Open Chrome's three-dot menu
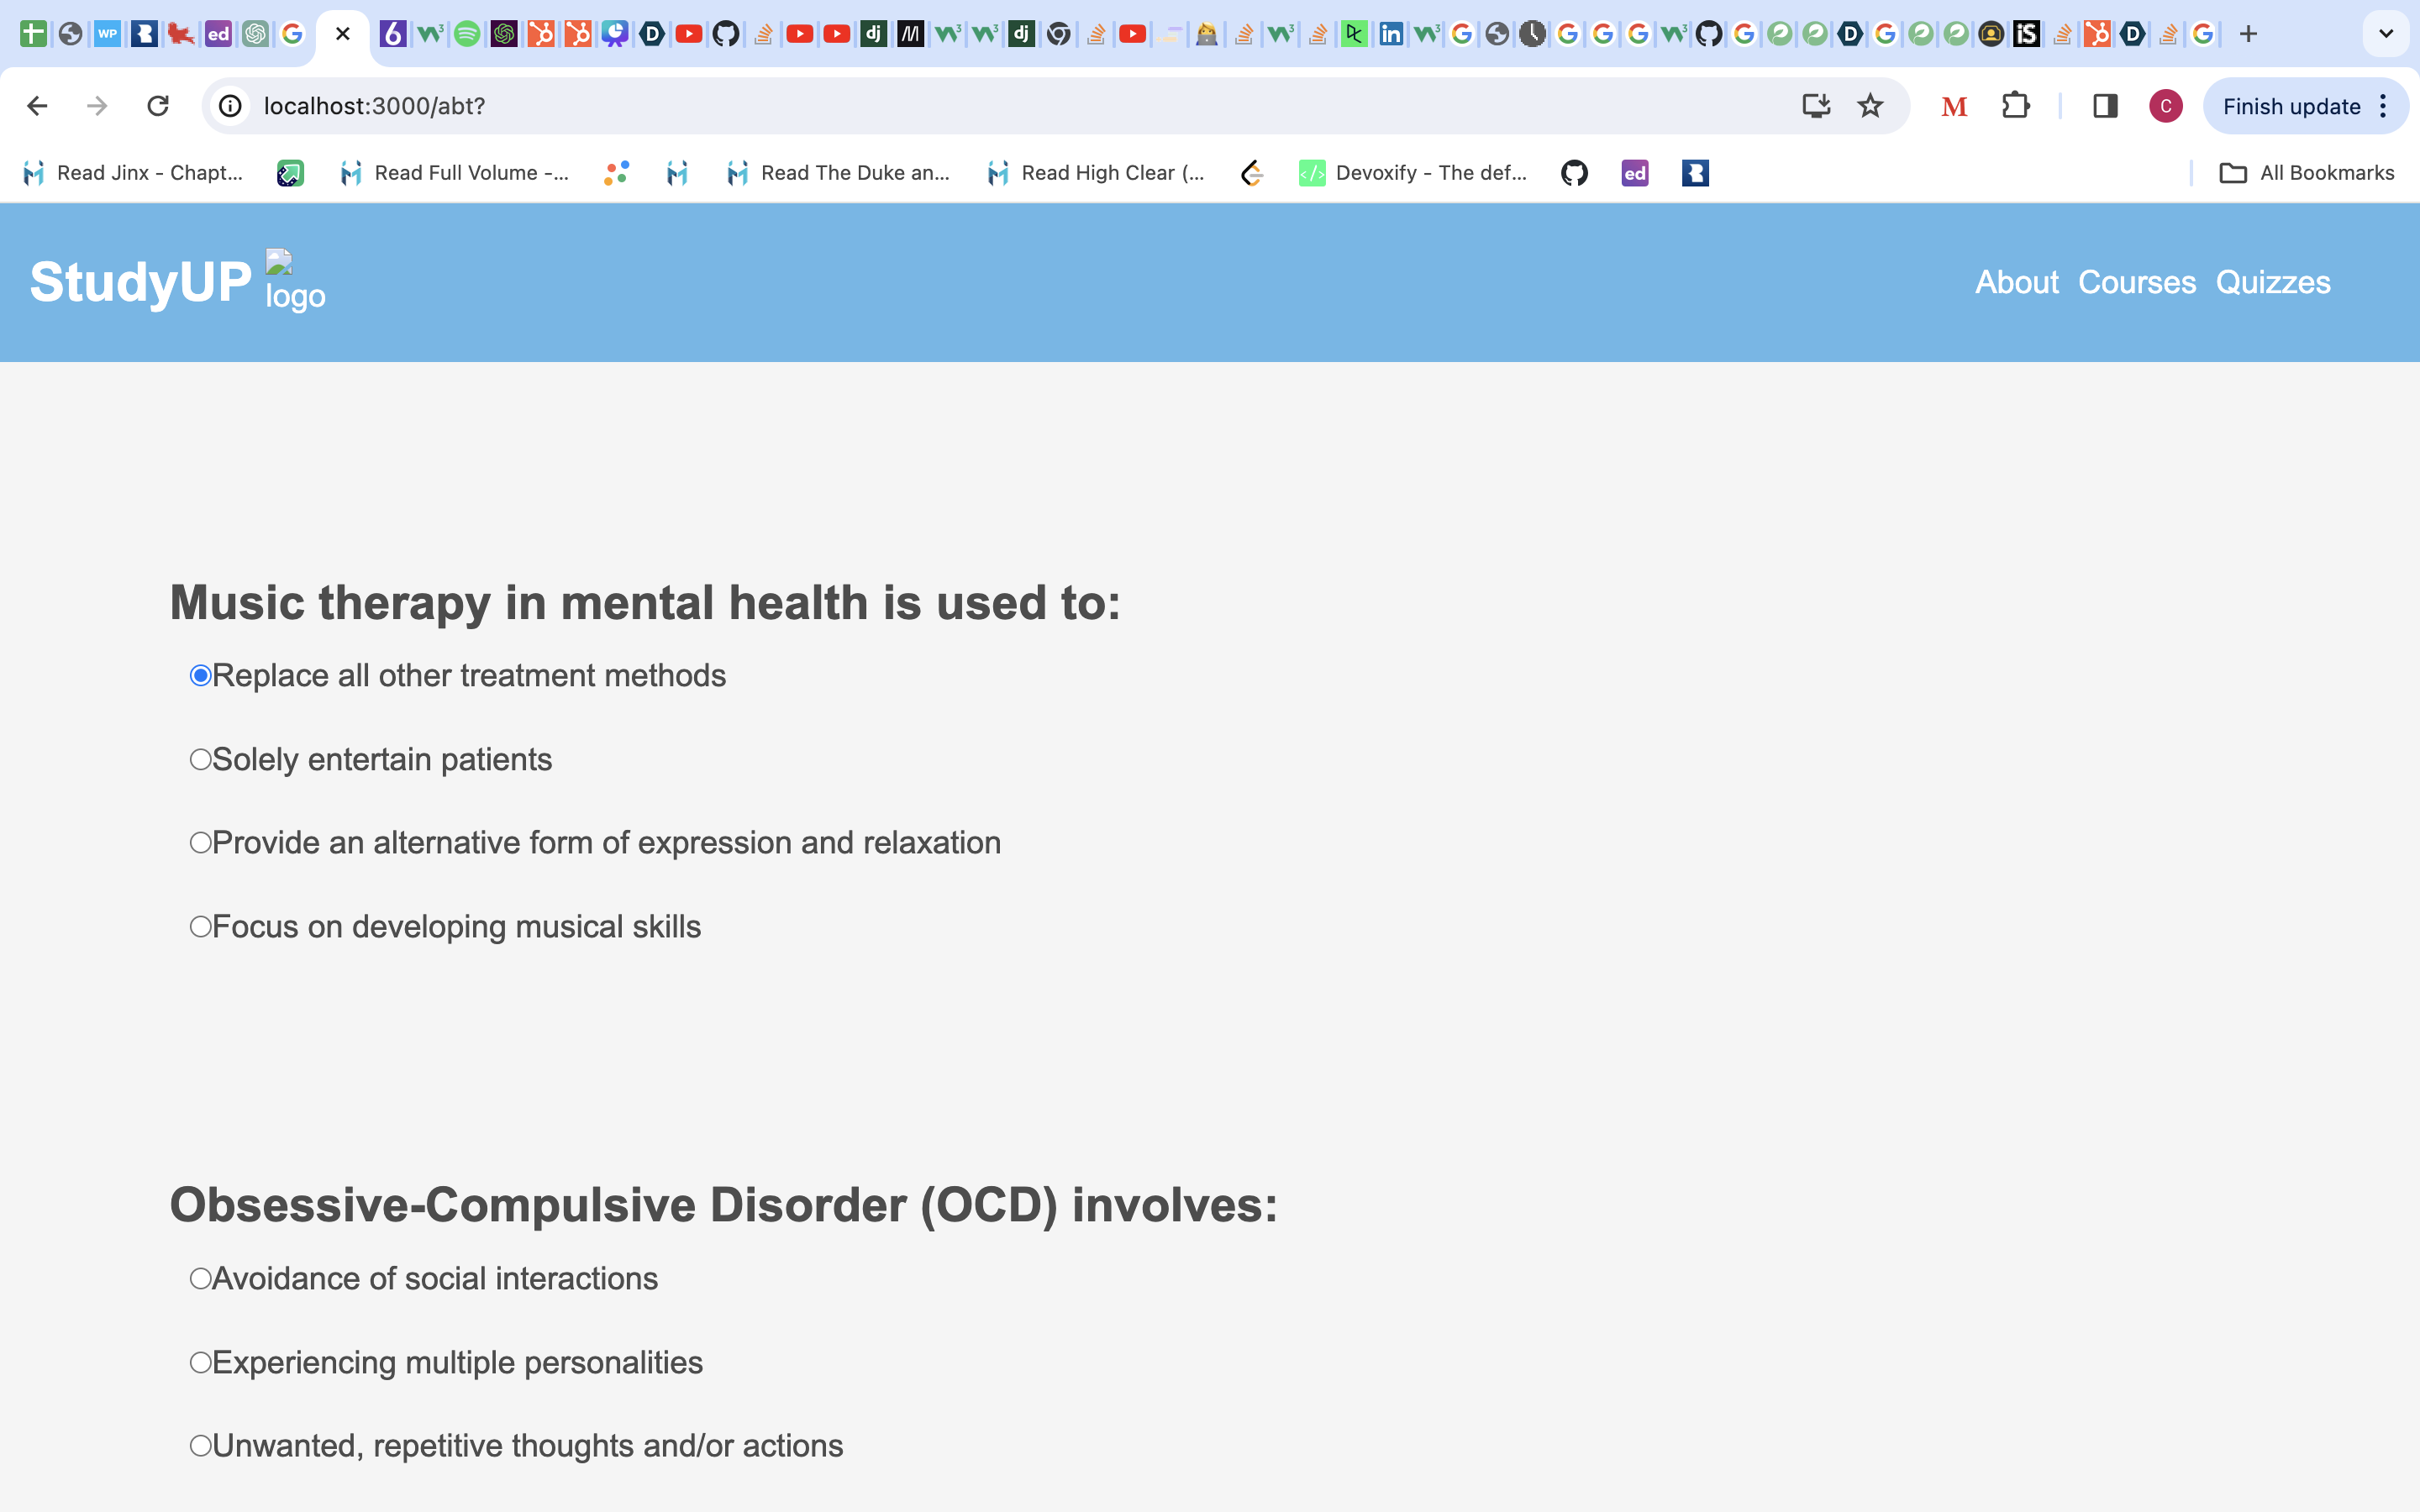The height and width of the screenshot is (1512, 2420). click(2384, 106)
